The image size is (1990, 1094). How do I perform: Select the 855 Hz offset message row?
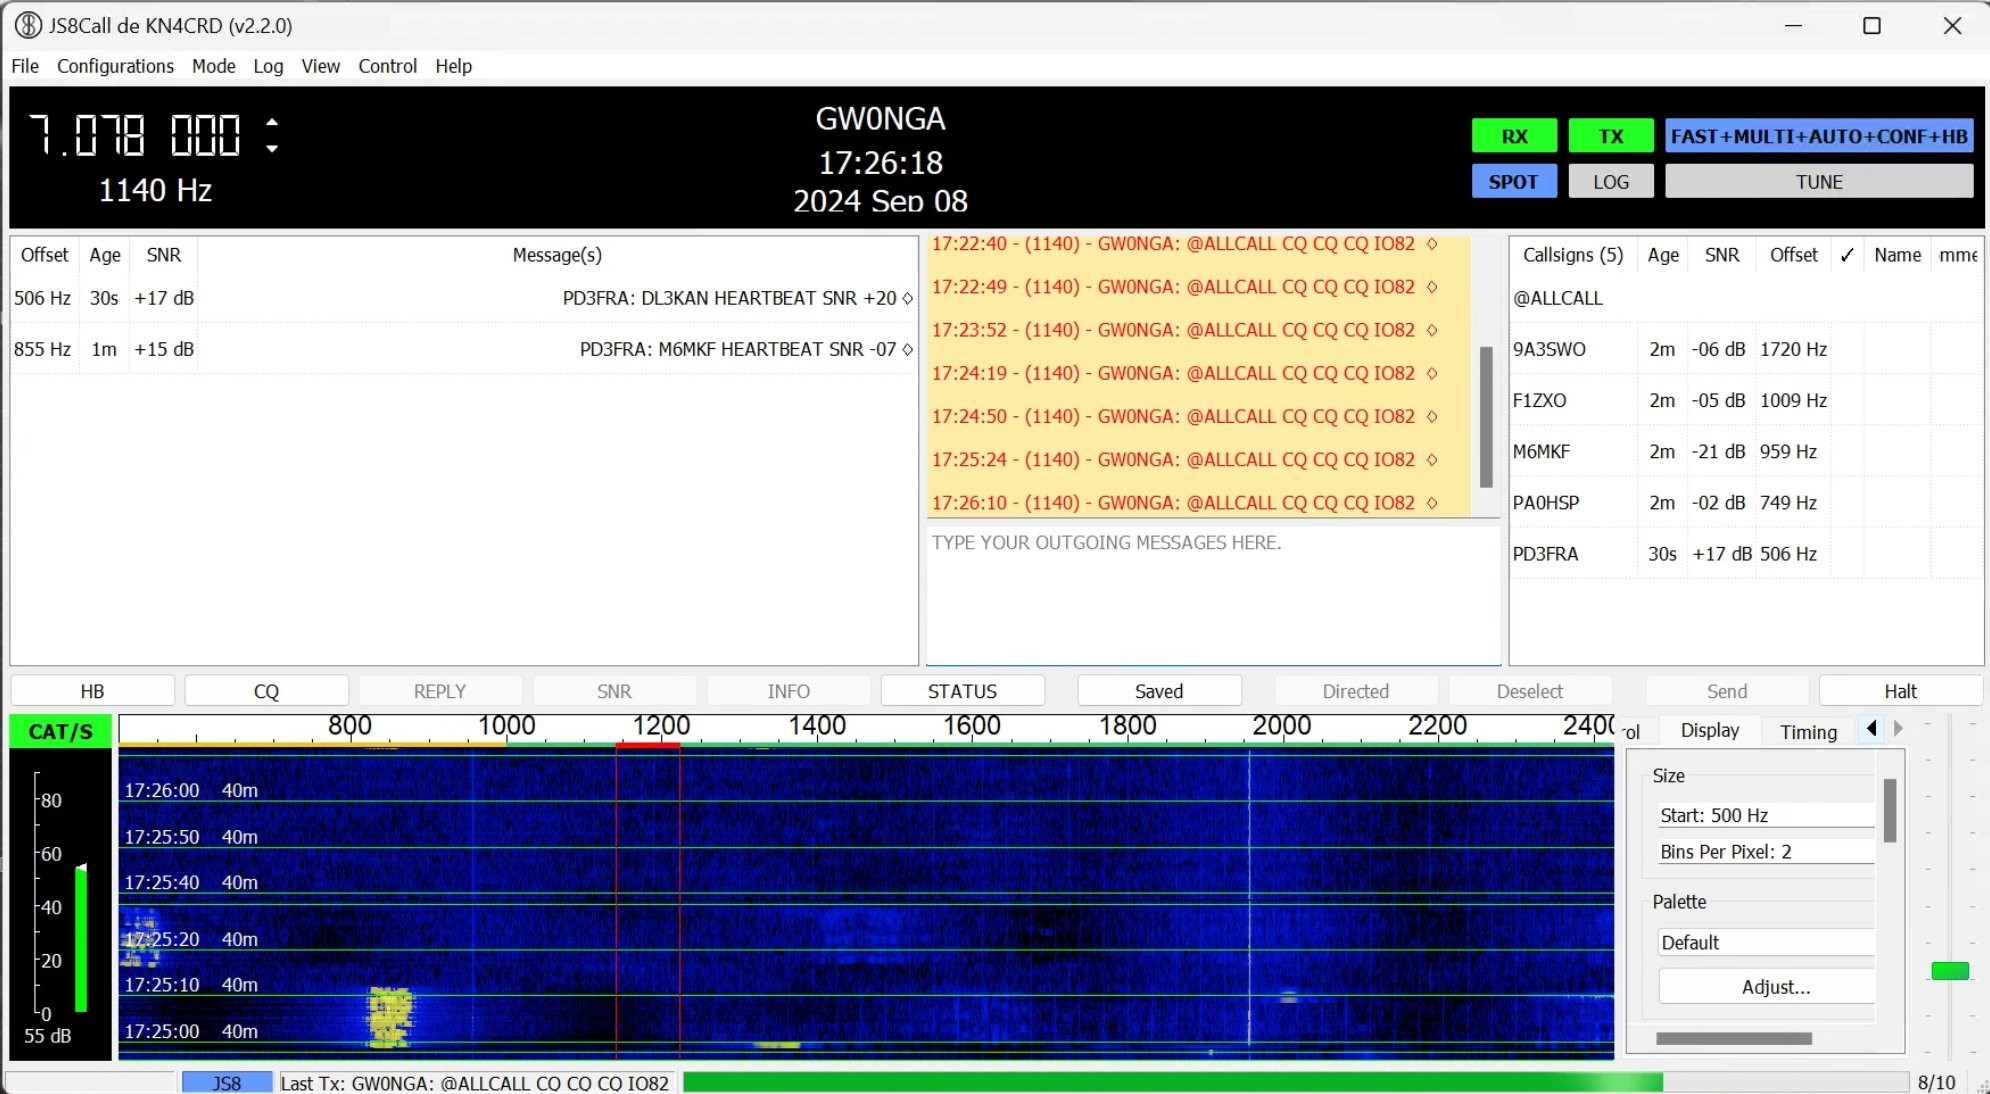click(x=463, y=349)
